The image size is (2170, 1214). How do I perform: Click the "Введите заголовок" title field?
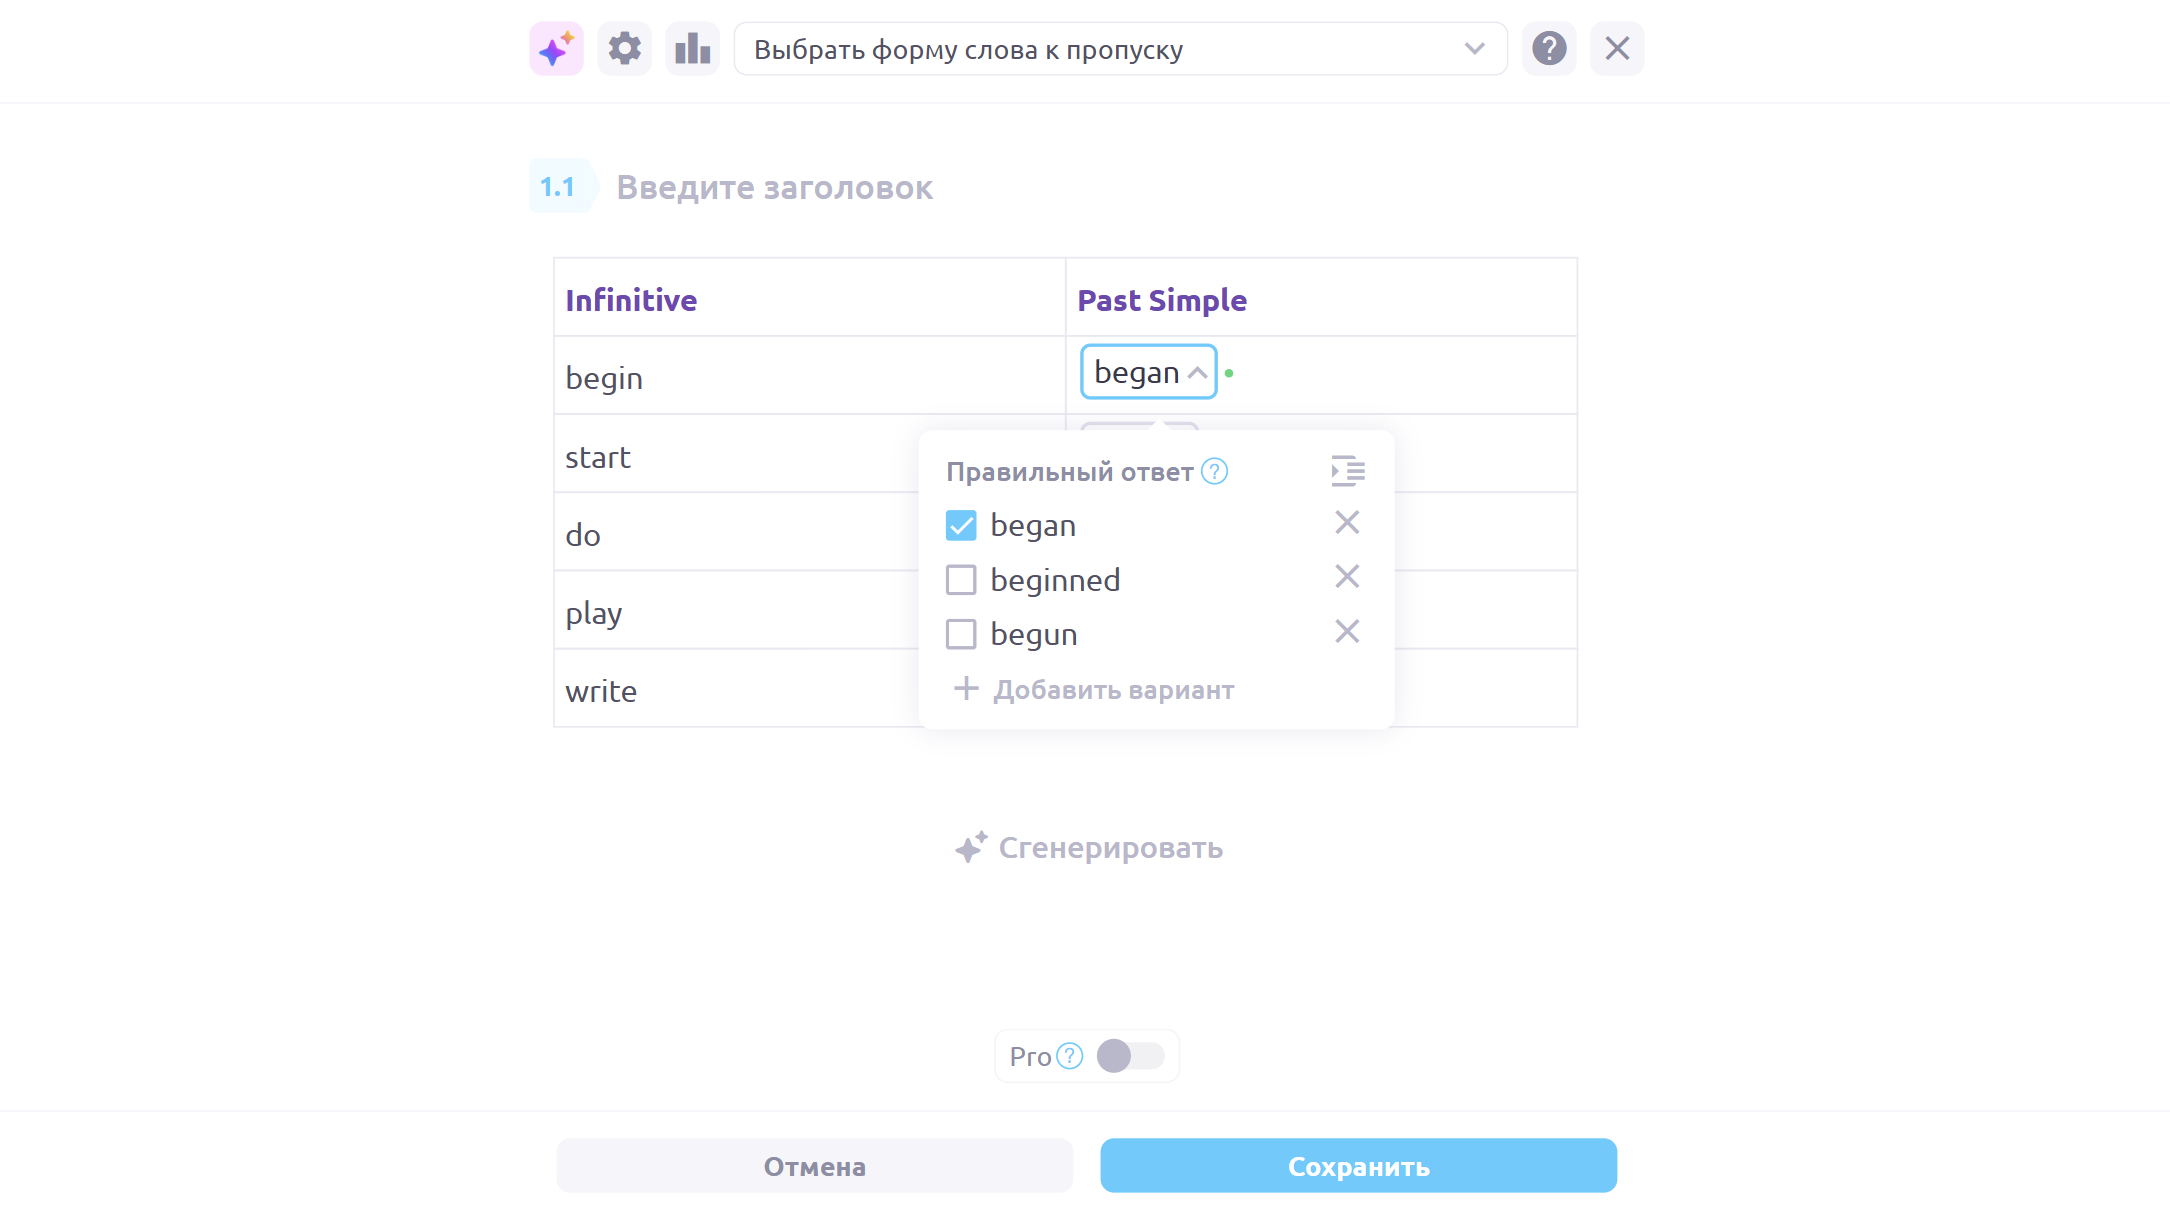pyautogui.click(x=774, y=187)
